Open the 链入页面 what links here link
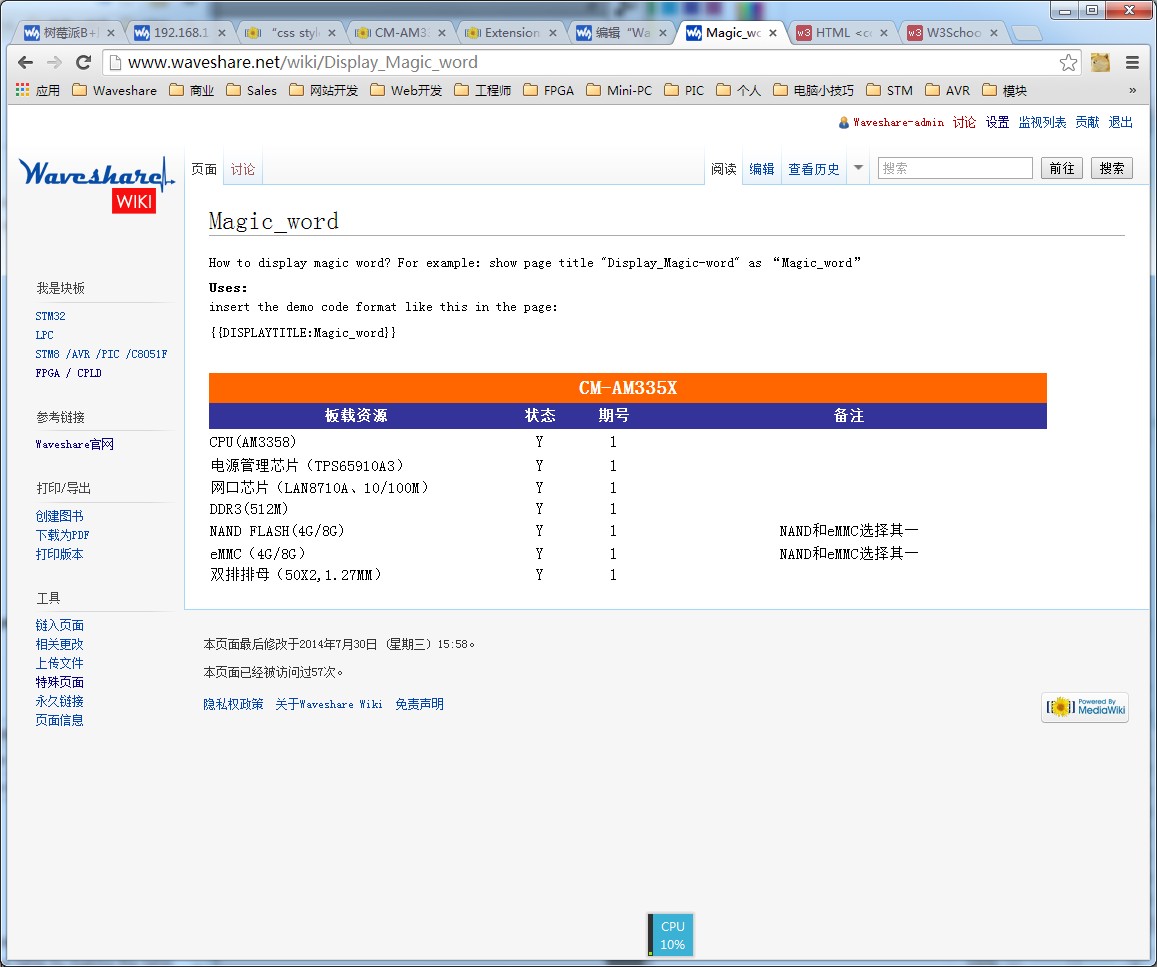The width and height of the screenshot is (1157, 967). coord(59,625)
